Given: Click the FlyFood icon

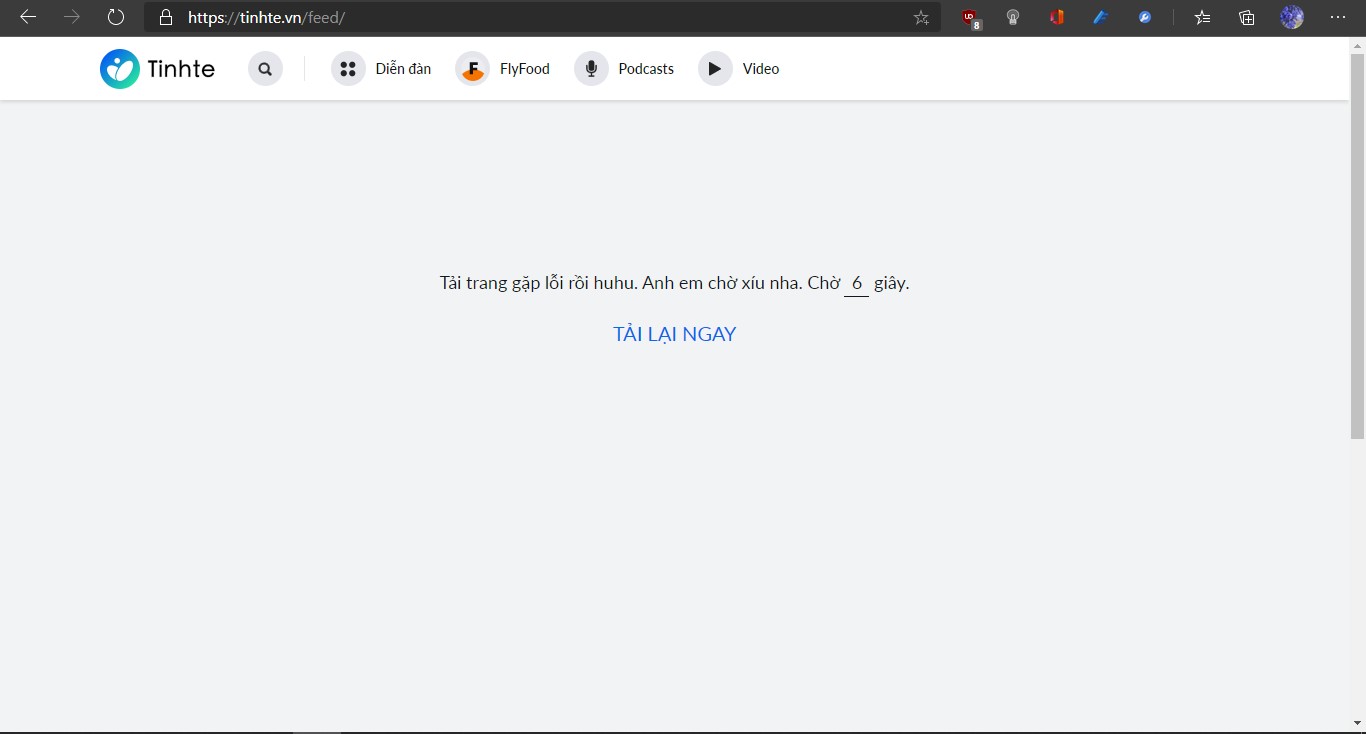Looking at the screenshot, I should [x=471, y=69].
